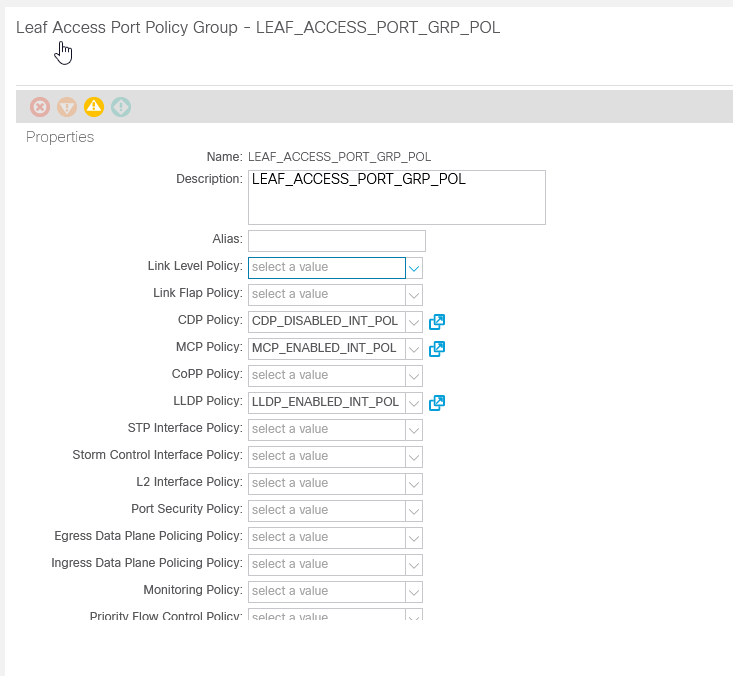The height and width of the screenshot is (676, 733).
Task: Expand the Link Flap Policy dropdown
Action: [x=414, y=295]
